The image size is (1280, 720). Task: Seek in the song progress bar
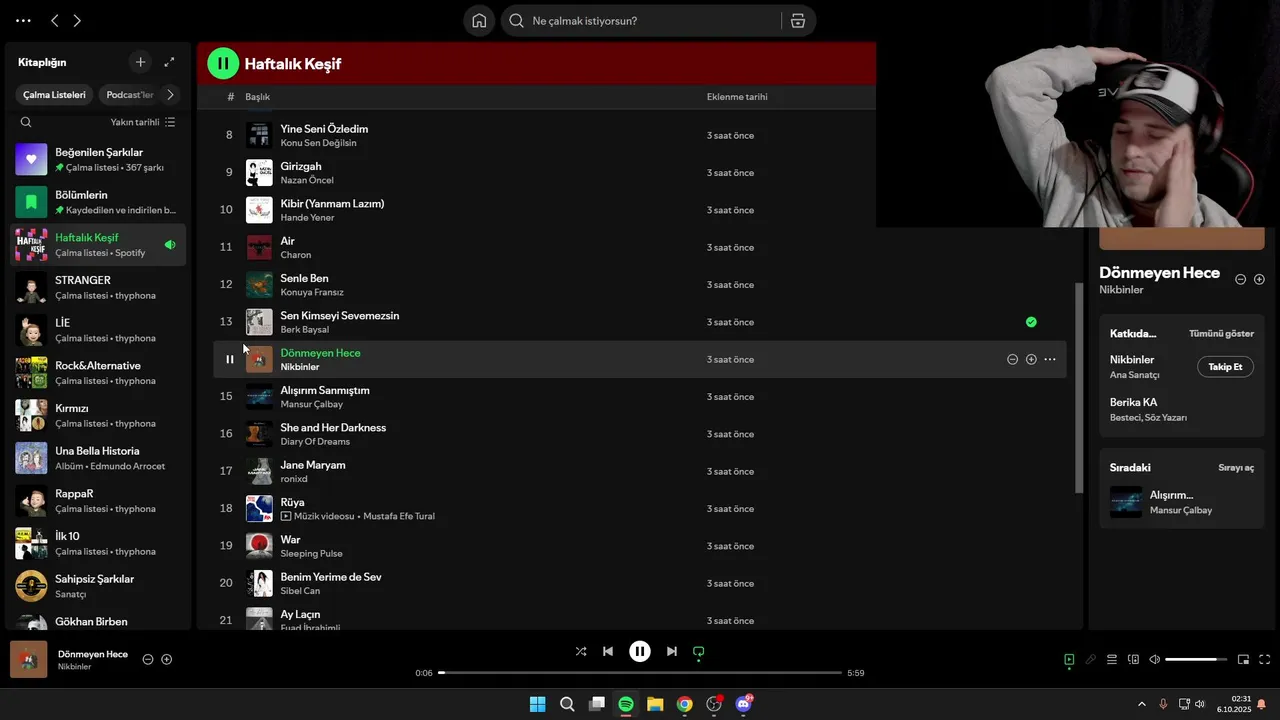[x=640, y=673]
